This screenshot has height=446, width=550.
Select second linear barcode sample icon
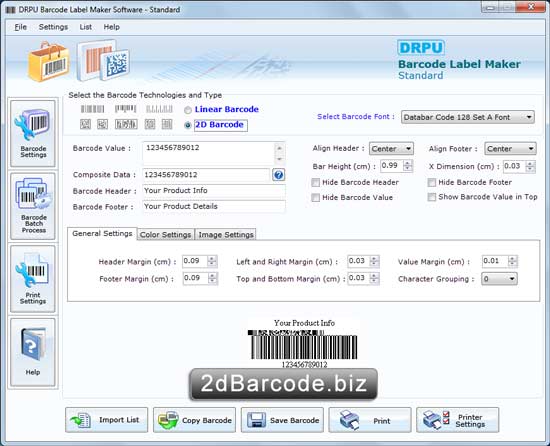coord(125,109)
